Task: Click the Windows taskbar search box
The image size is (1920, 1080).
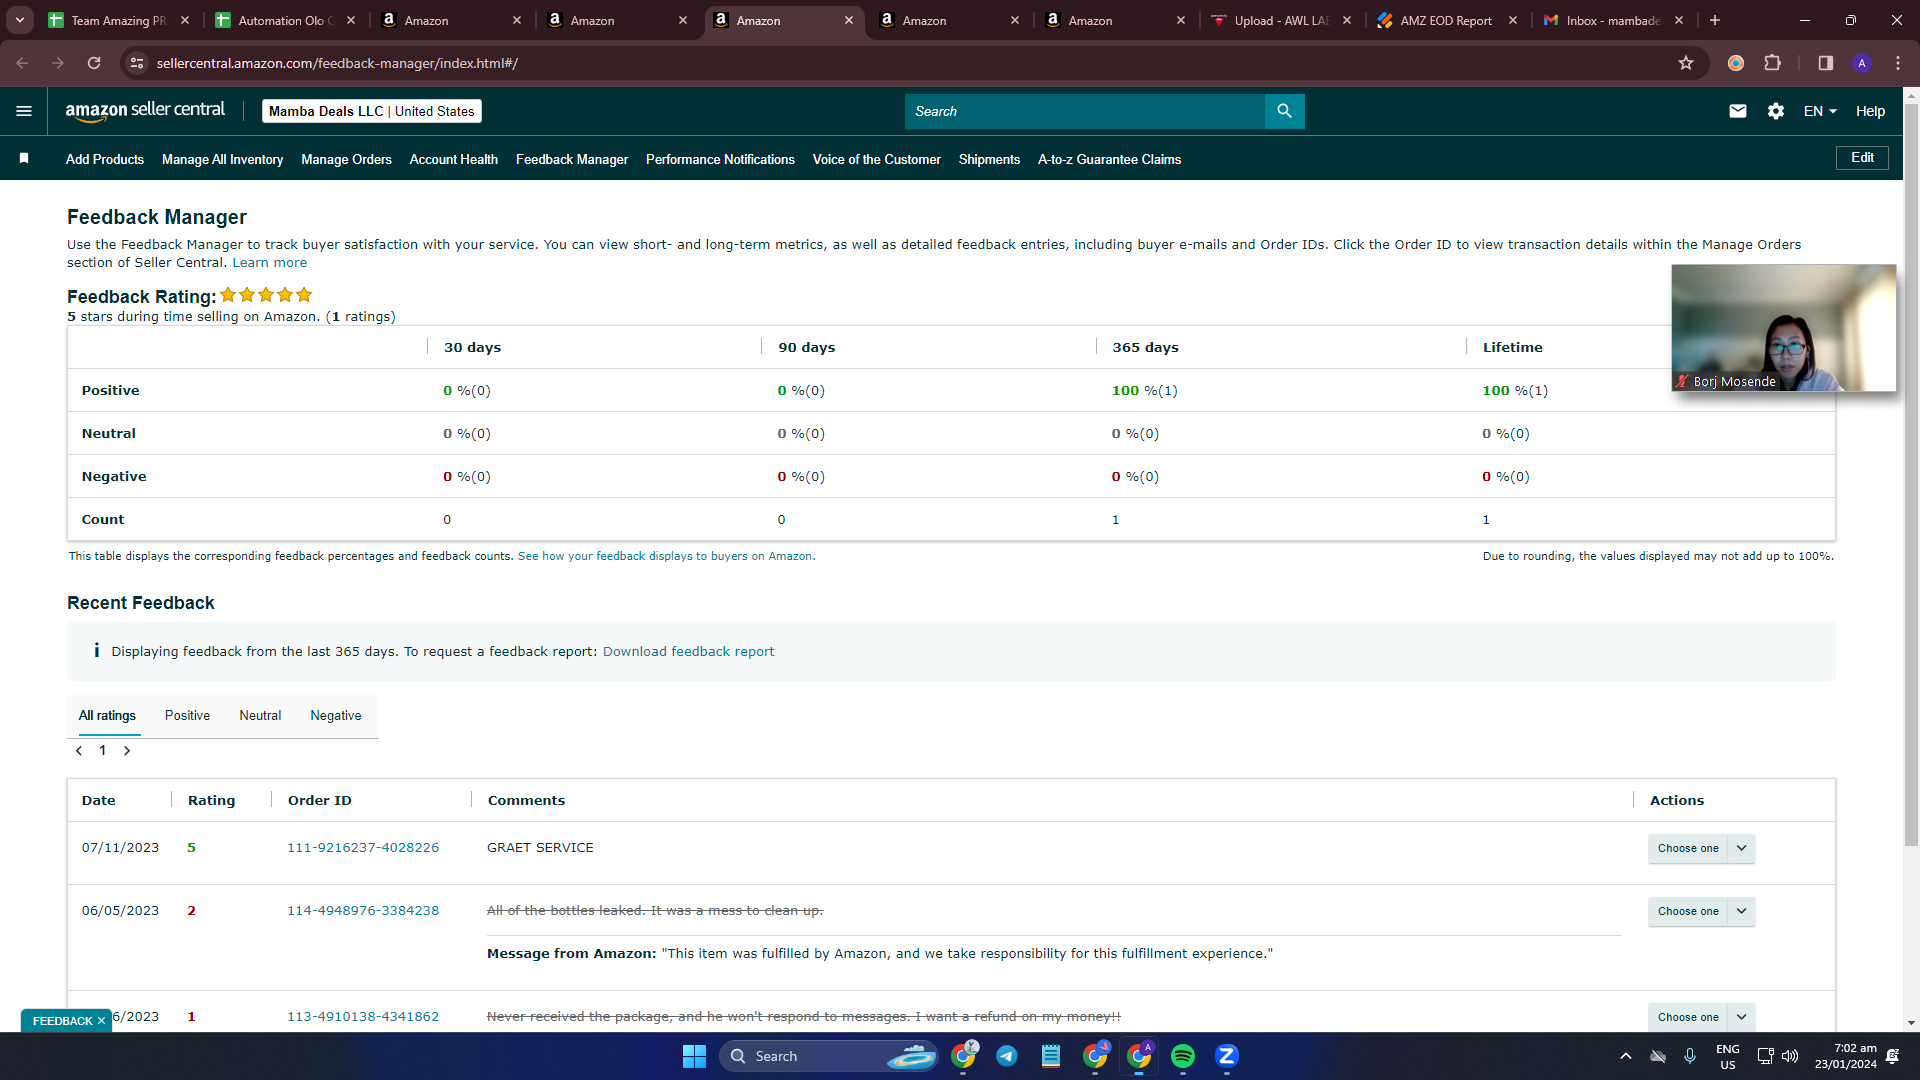Action: (x=828, y=1056)
